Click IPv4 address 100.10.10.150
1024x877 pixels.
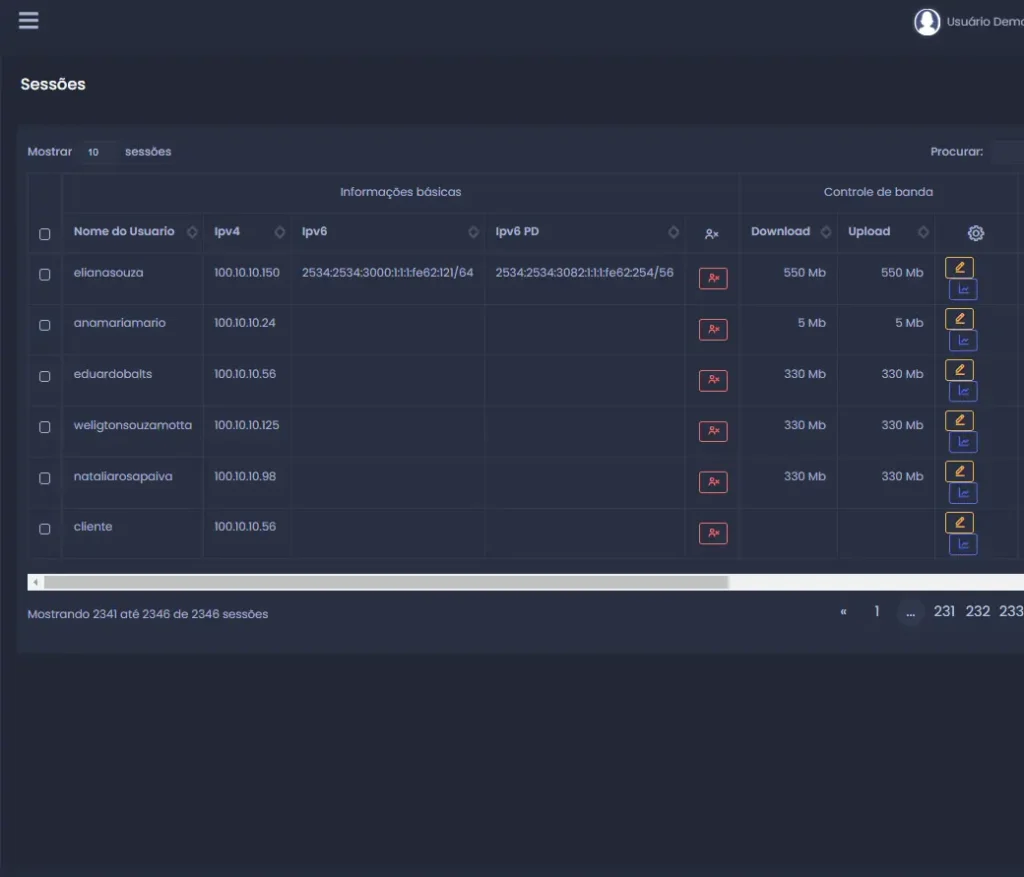tap(247, 273)
